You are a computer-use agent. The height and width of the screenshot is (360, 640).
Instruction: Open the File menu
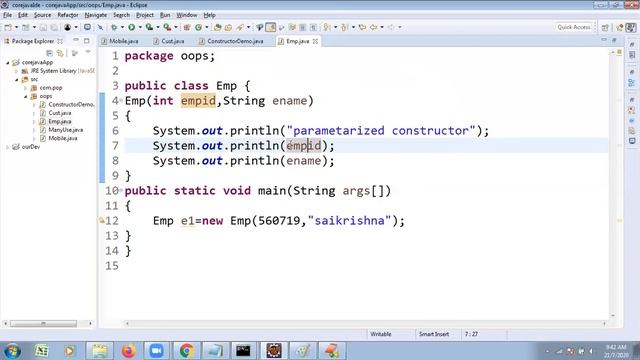(x=7, y=15)
